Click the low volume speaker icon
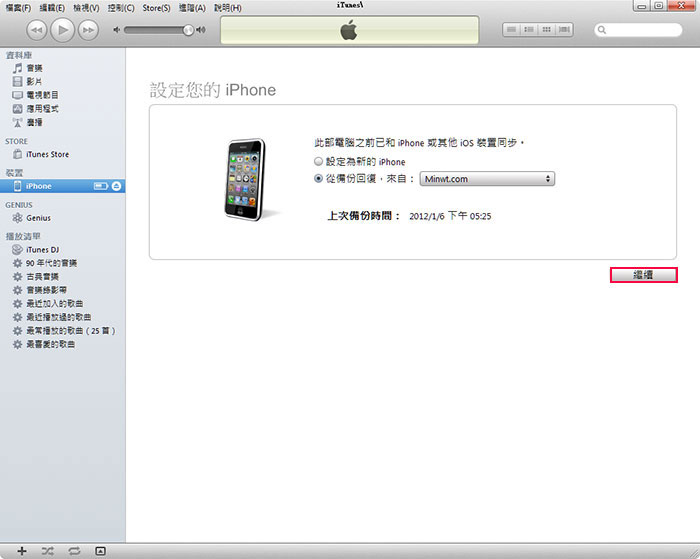 (x=117, y=30)
